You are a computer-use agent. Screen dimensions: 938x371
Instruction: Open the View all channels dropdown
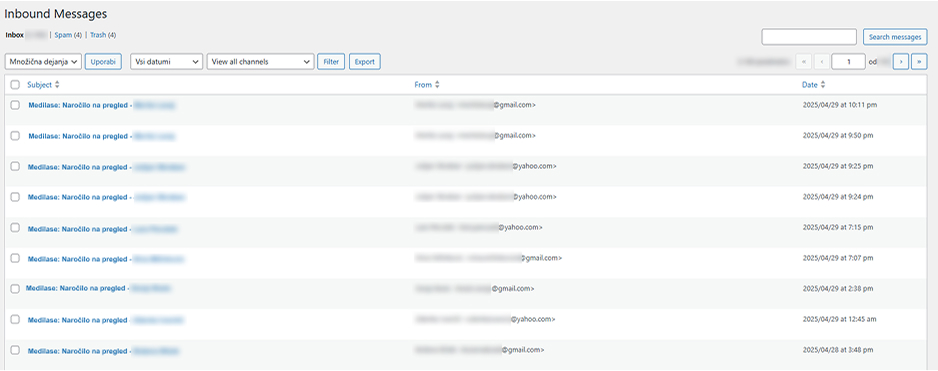(260, 62)
